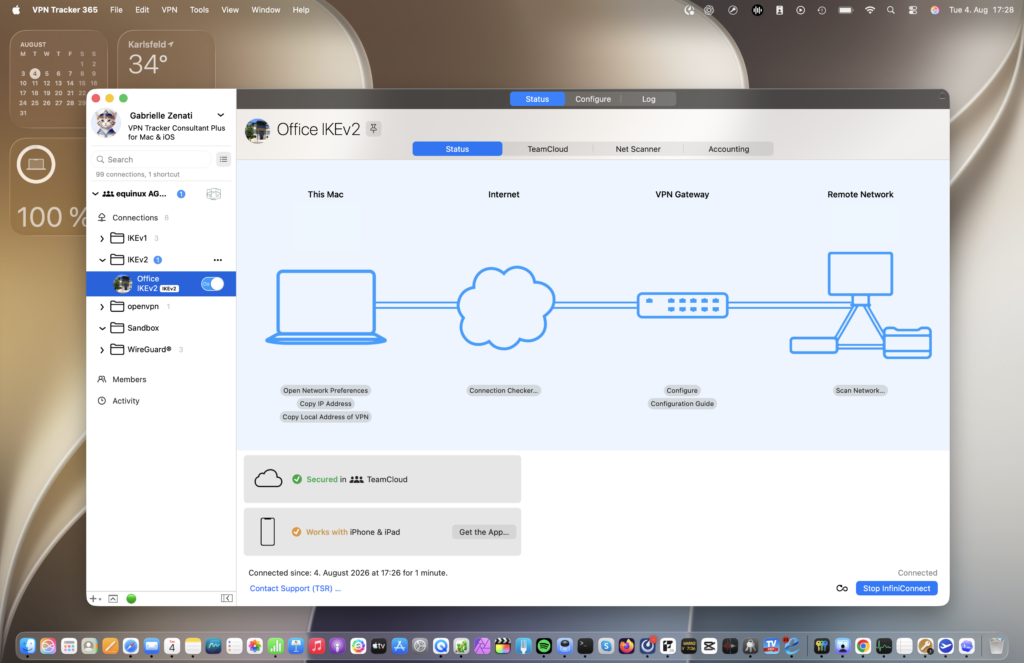Click the collapse sidebar icon at bottom
The image size is (1024, 663).
click(x=227, y=598)
